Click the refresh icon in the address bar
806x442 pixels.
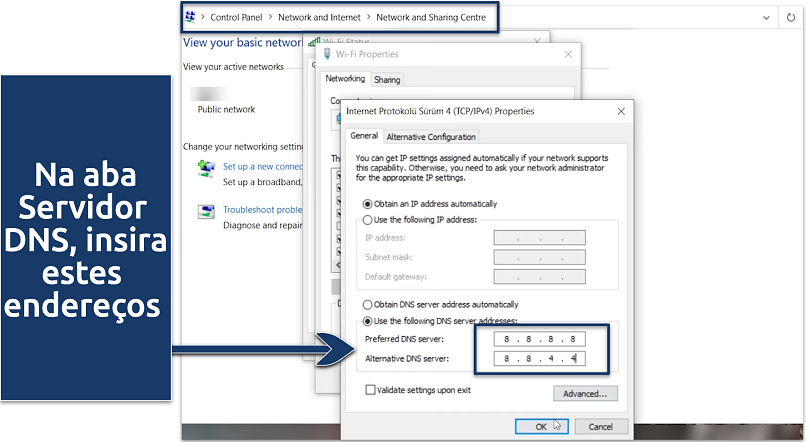tap(791, 17)
